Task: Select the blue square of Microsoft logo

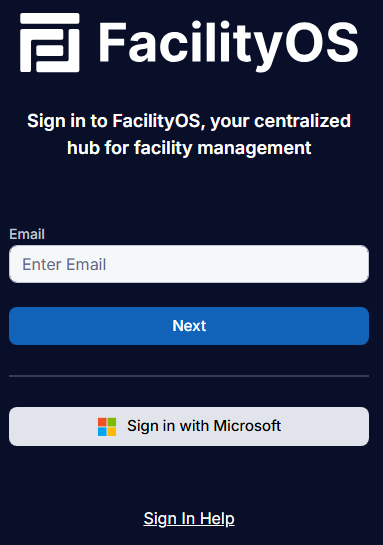Action: (102, 432)
